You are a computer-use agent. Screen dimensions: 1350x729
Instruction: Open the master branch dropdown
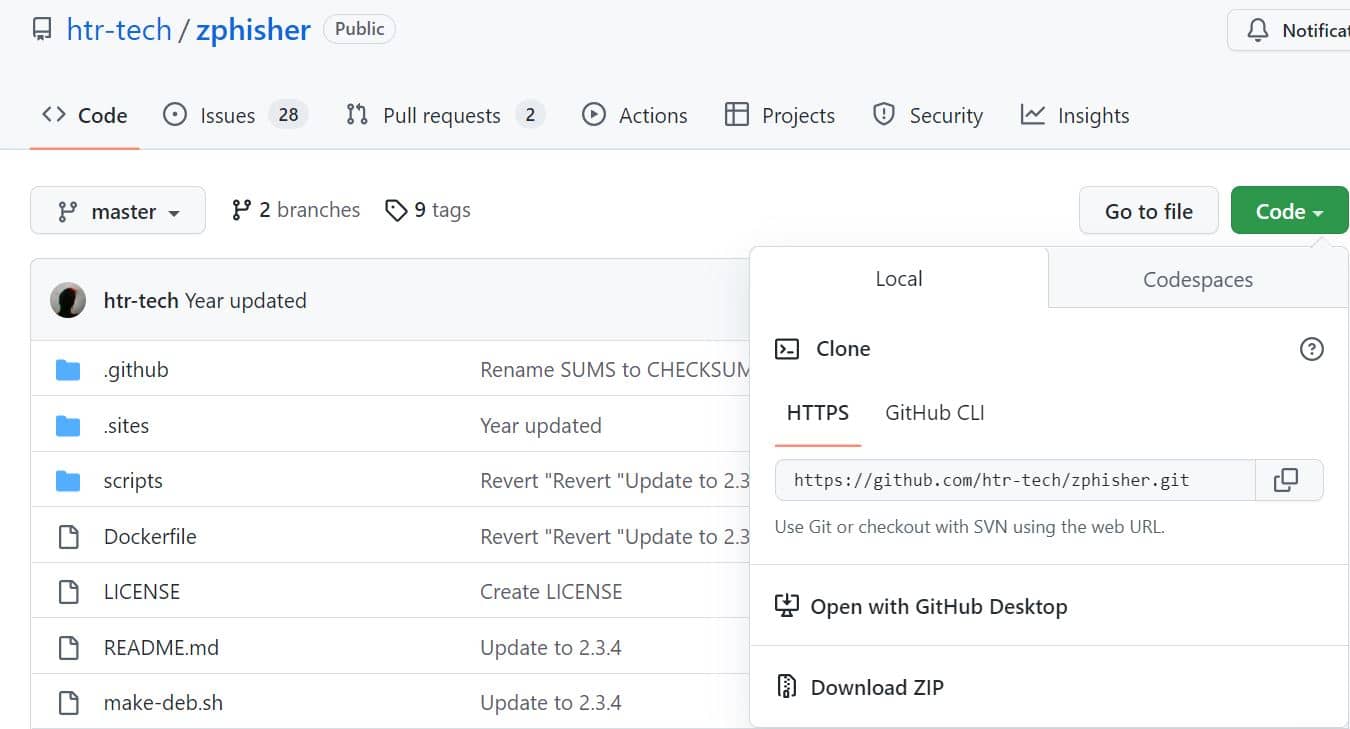pos(118,211)
